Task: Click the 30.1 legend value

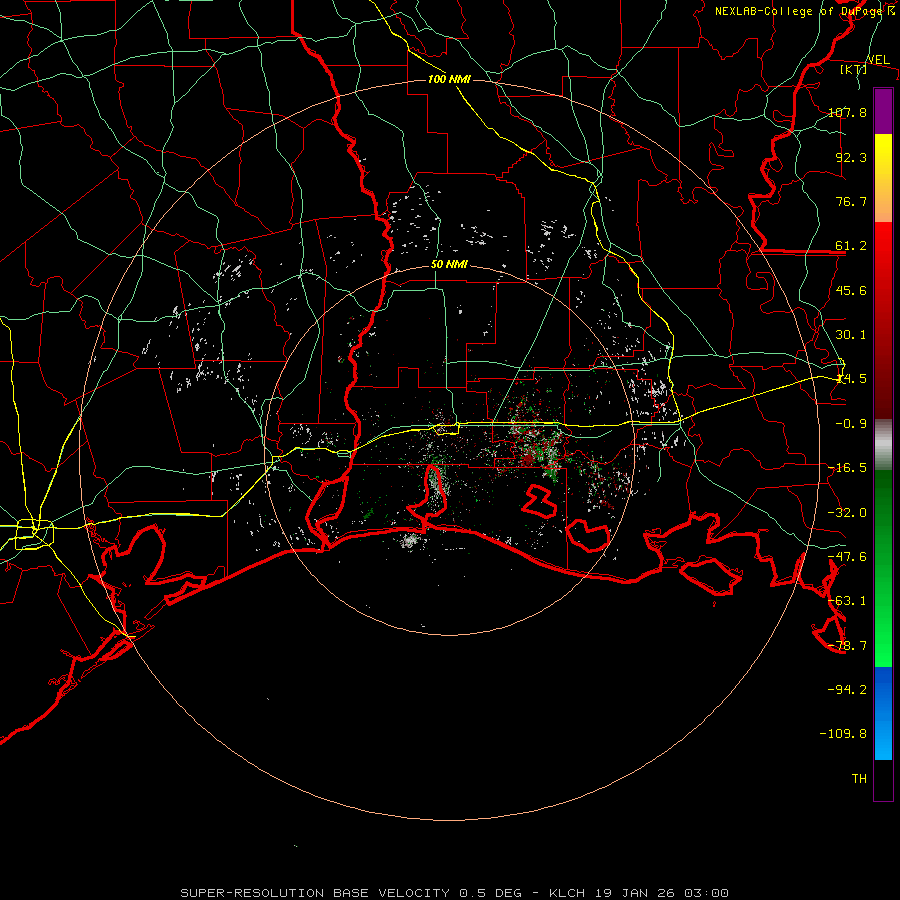Action: pos(851,335)
